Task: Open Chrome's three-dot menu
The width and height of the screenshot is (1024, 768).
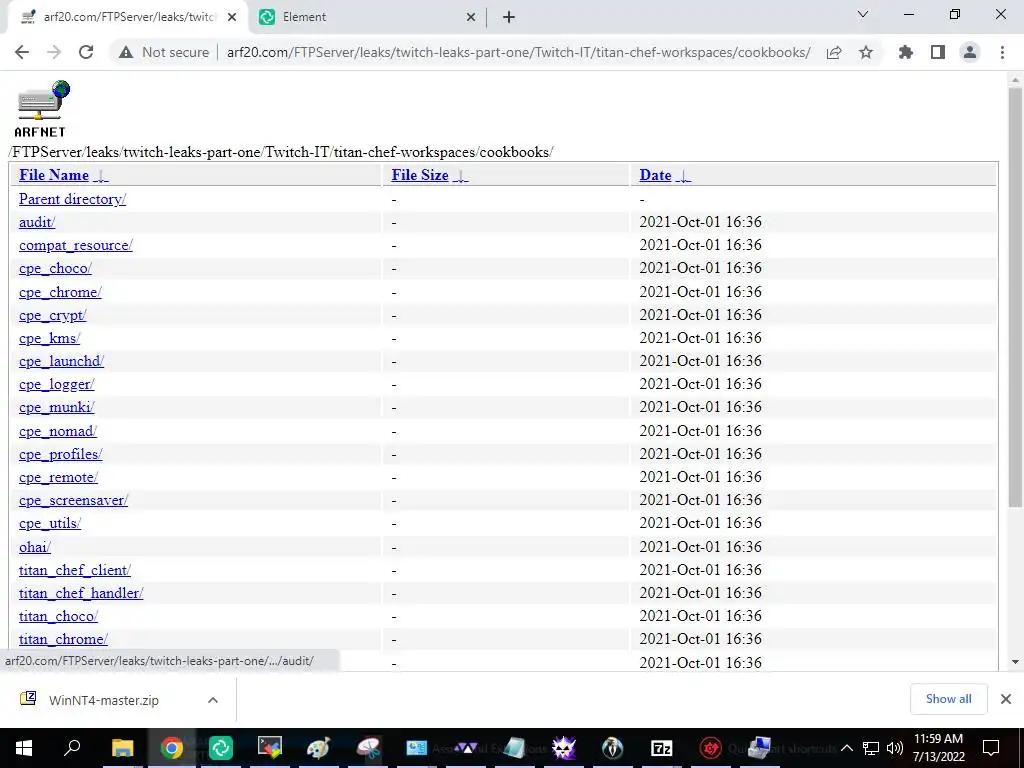Action: [1002, 52]
